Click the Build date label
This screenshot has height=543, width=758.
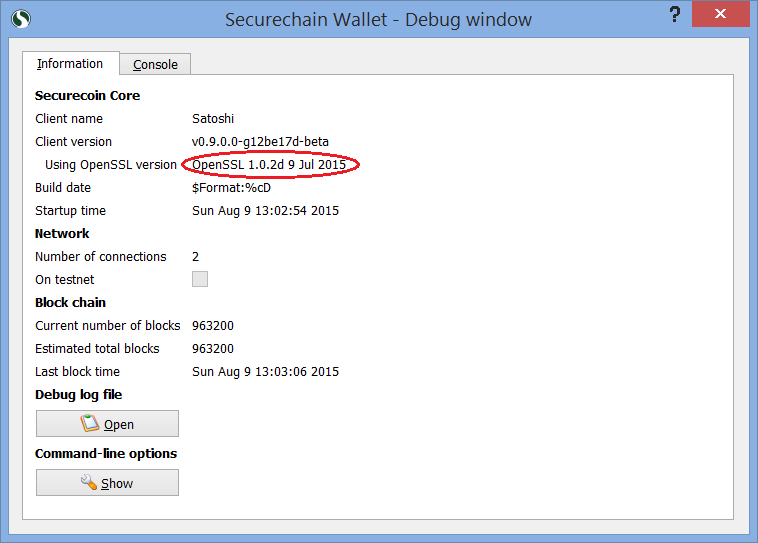point(63,188)
